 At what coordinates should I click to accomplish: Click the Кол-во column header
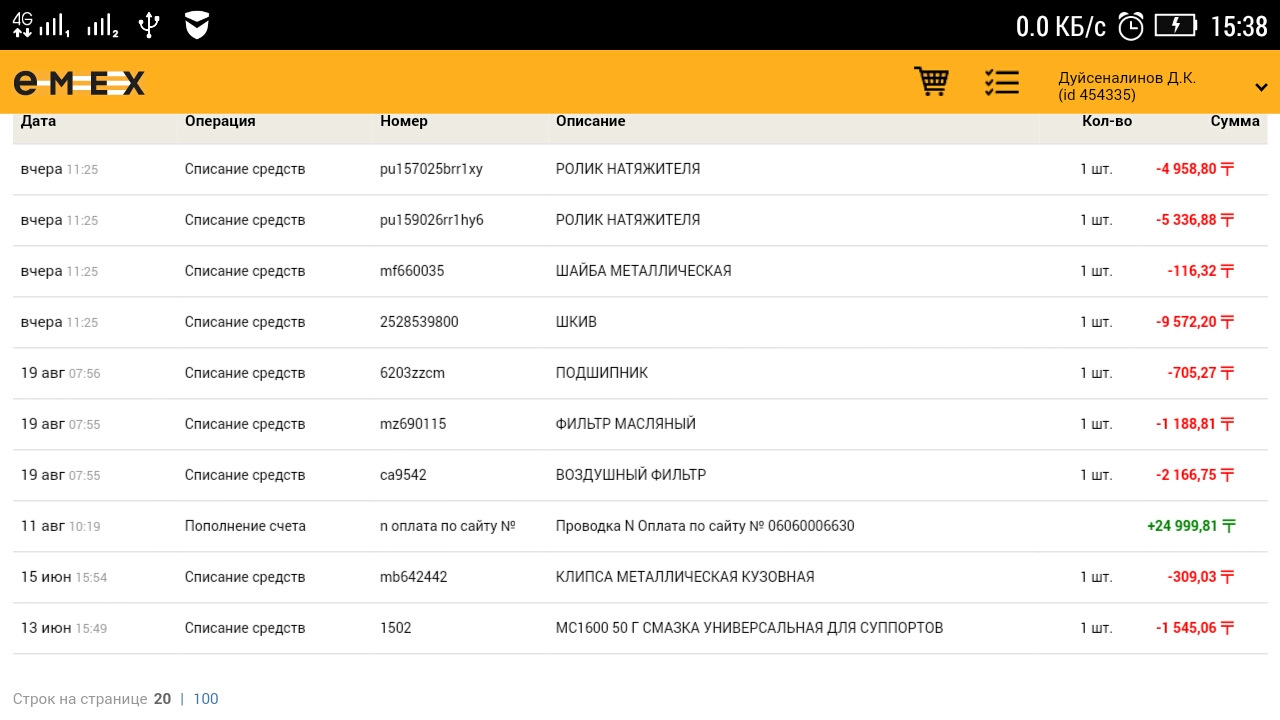coord(1107,121)
